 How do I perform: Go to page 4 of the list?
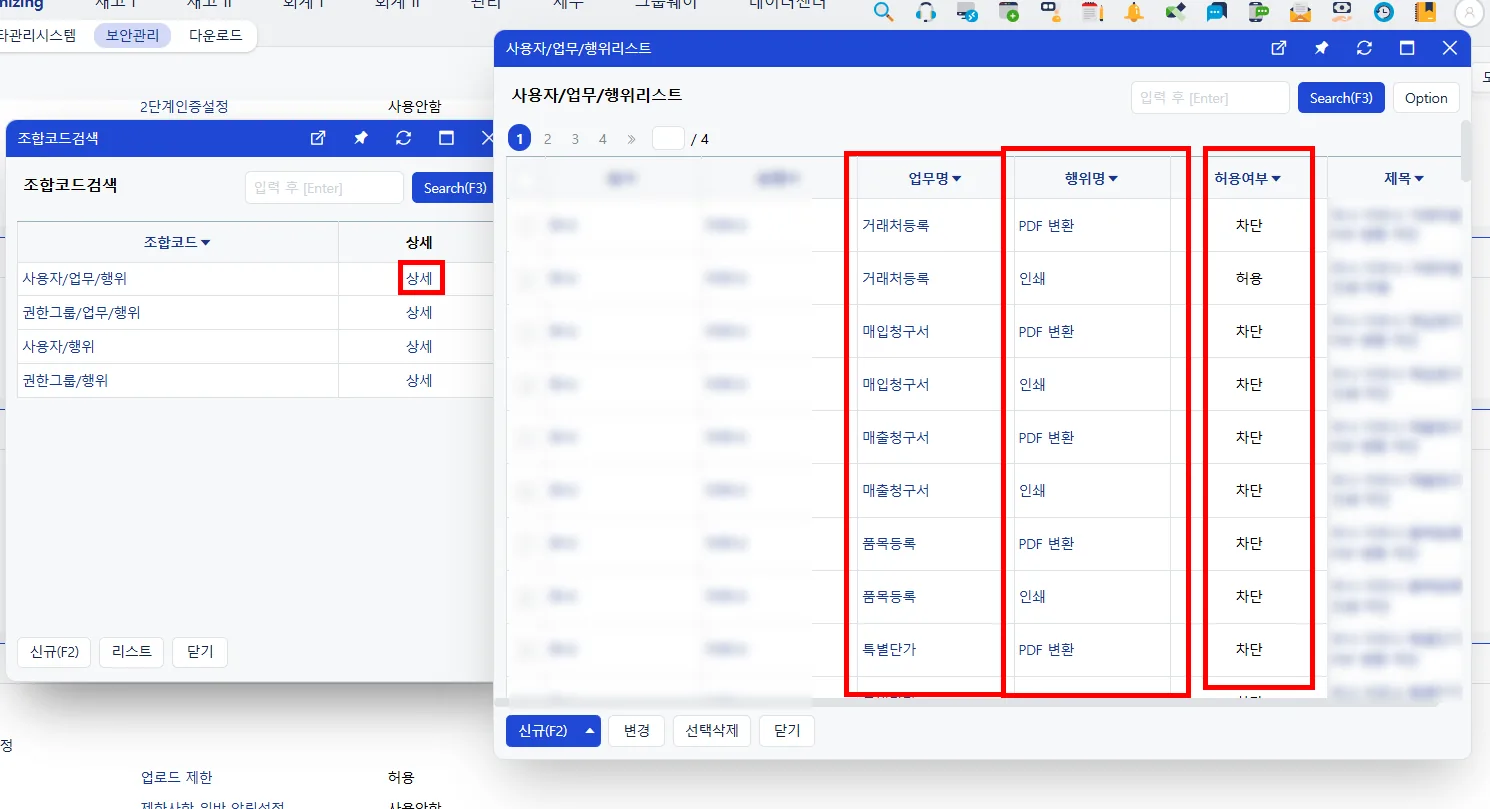click(603, 139)
